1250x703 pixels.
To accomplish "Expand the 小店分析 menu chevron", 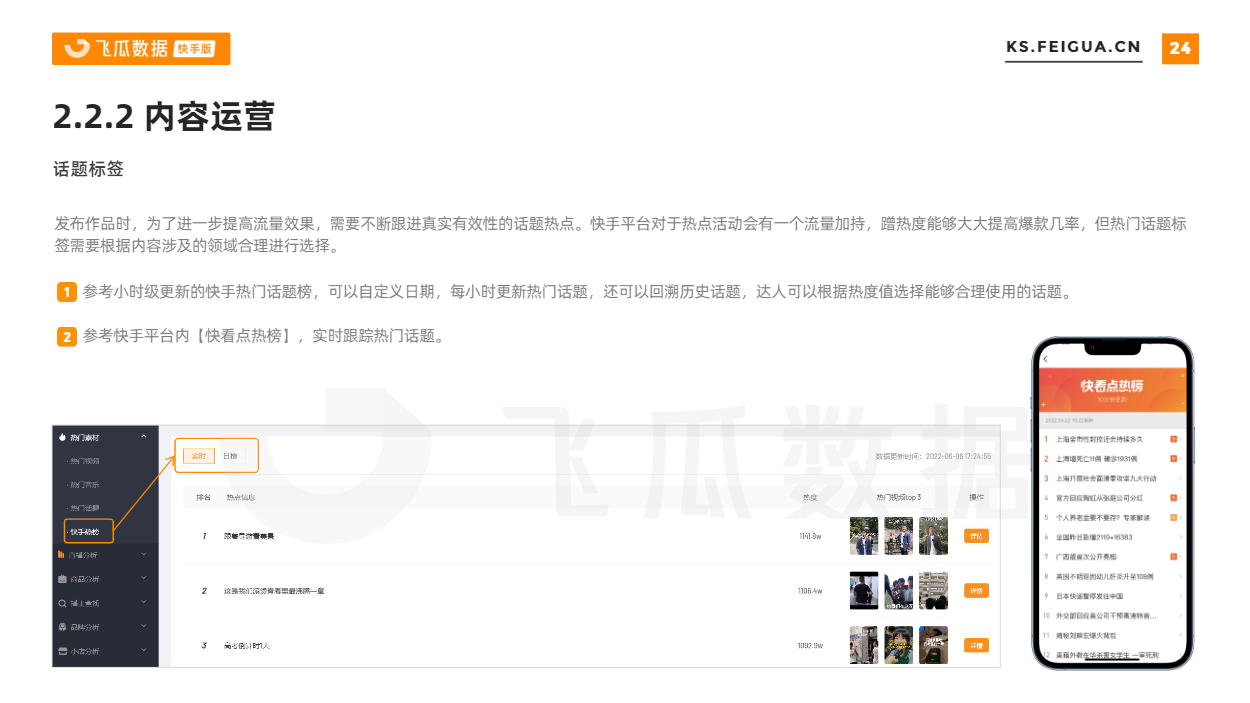I will tap(144, 651).
